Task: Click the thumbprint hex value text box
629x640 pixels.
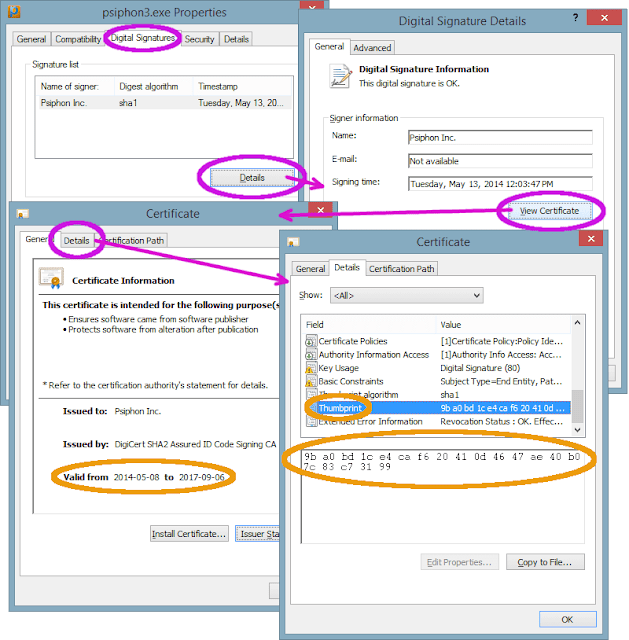Action: [442, 496]
